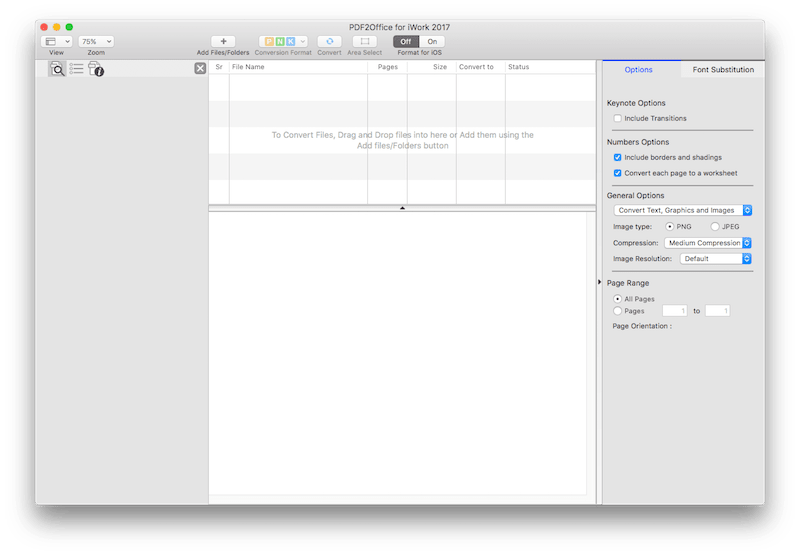Uncheck Convert each page to a worksheet

click(x=617, y=173)
